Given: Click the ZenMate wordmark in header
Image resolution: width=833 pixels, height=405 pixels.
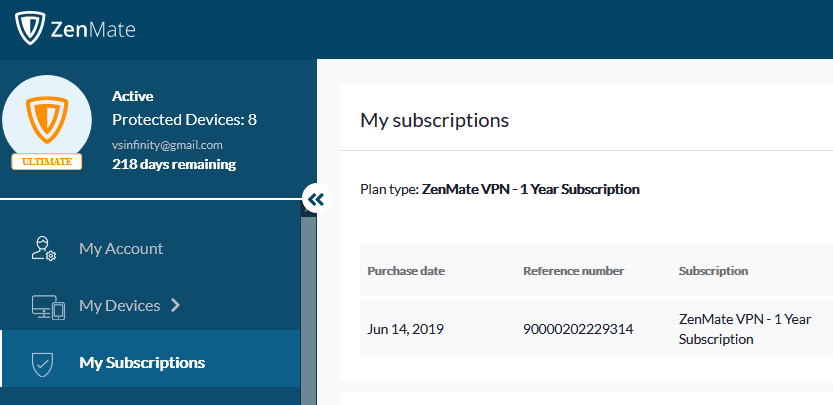Looking at the screenshot, I should pyautogui.click(x=93, y=30).
